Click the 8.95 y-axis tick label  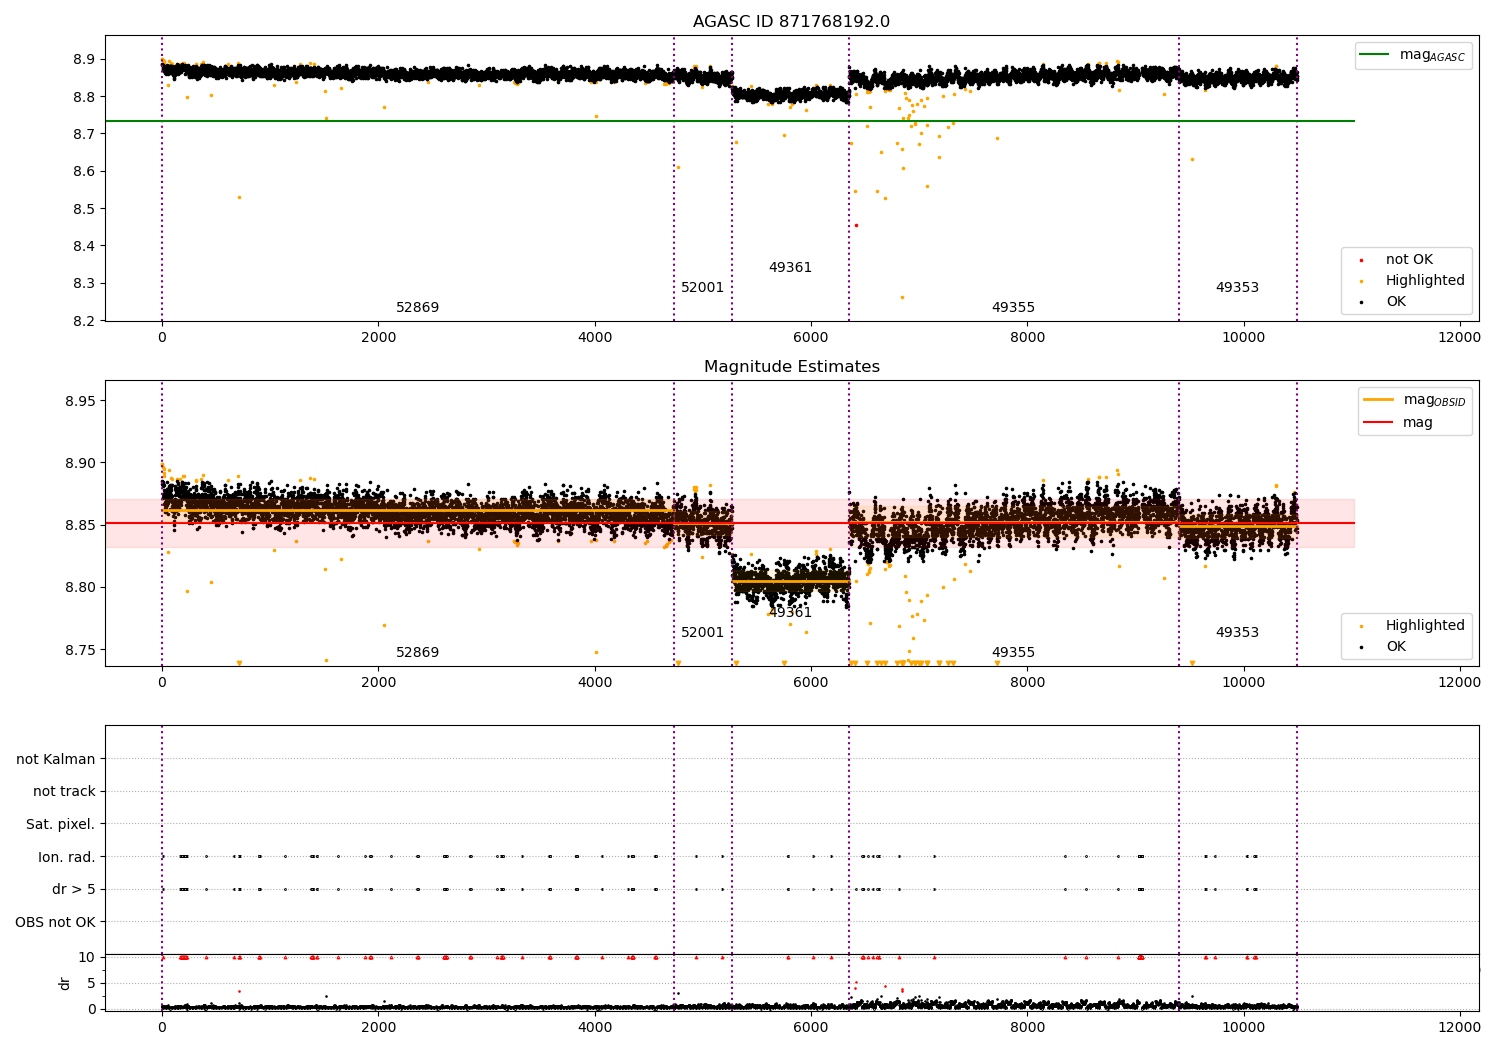[79, 401]
